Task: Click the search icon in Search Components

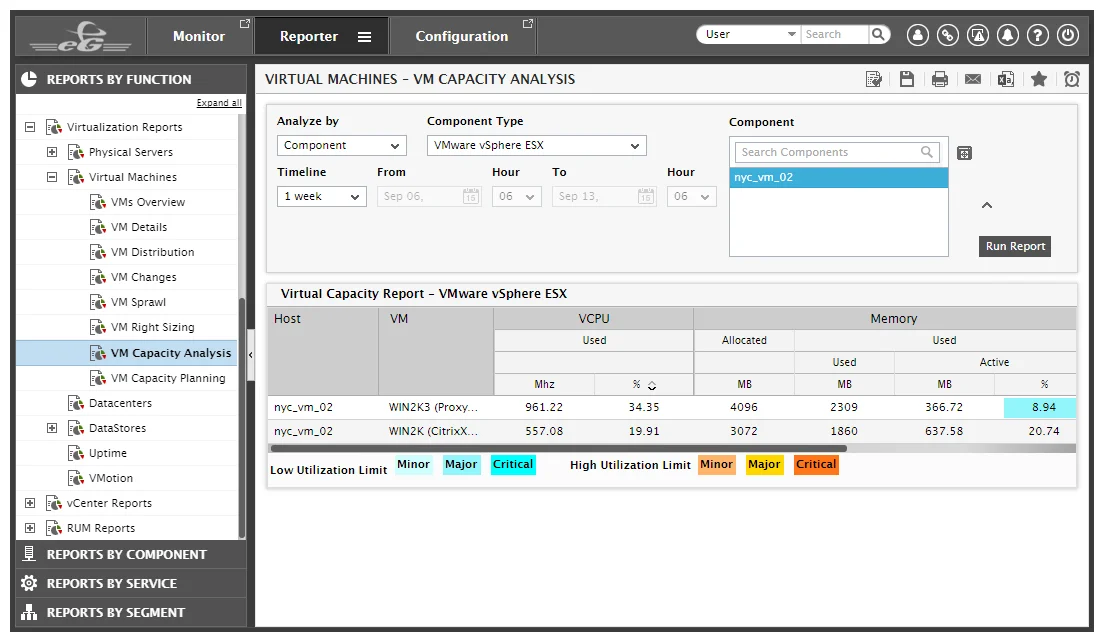Action: pyautogui.click(x=927, y=152)
